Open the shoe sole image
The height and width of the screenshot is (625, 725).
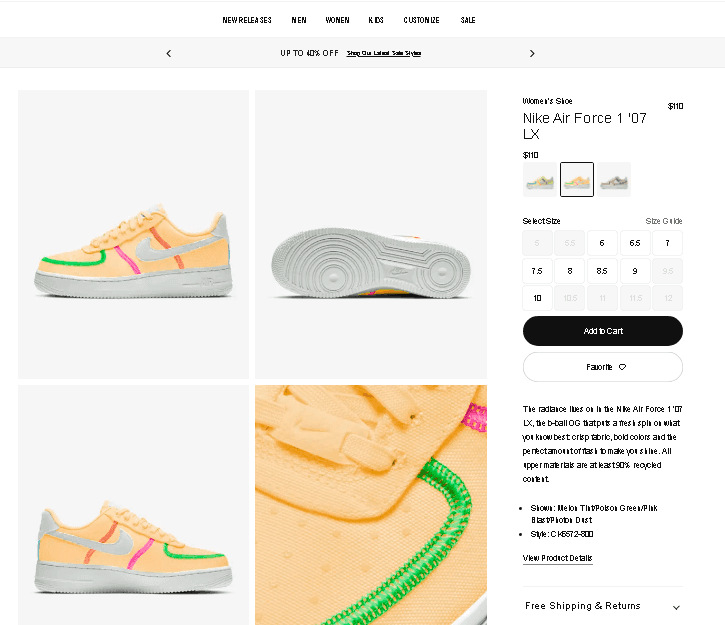tap(370, 234)
